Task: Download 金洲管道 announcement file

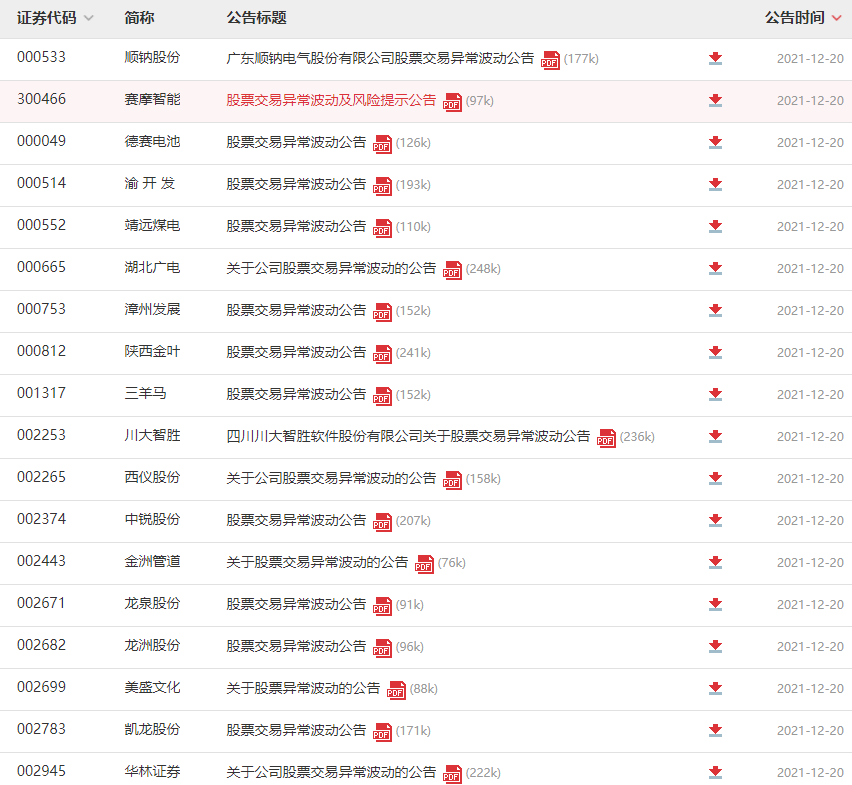Action: click(x=715, y=563)
